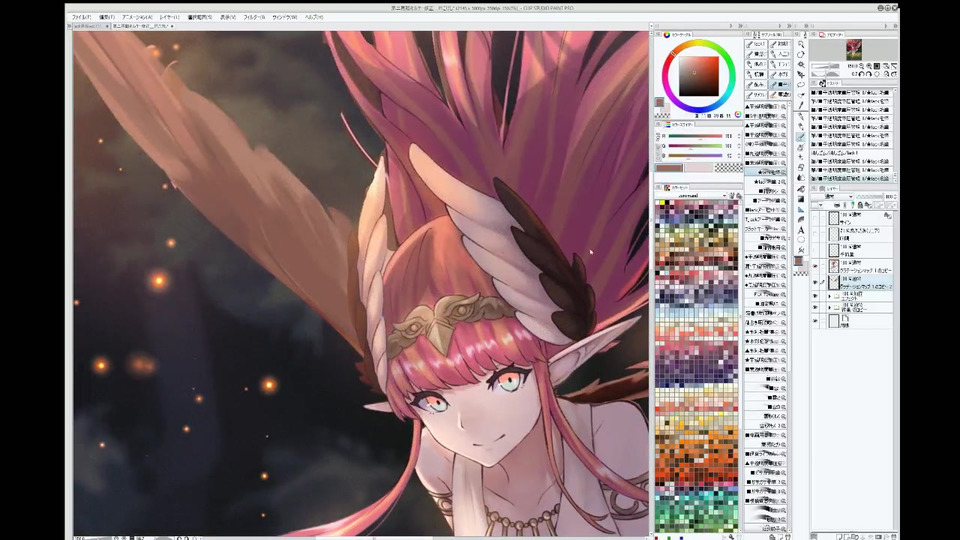This screenshot has width=960, height=540.
Task: Hide the Paper (用紙) layer
Action: click(x=815, y=321)
